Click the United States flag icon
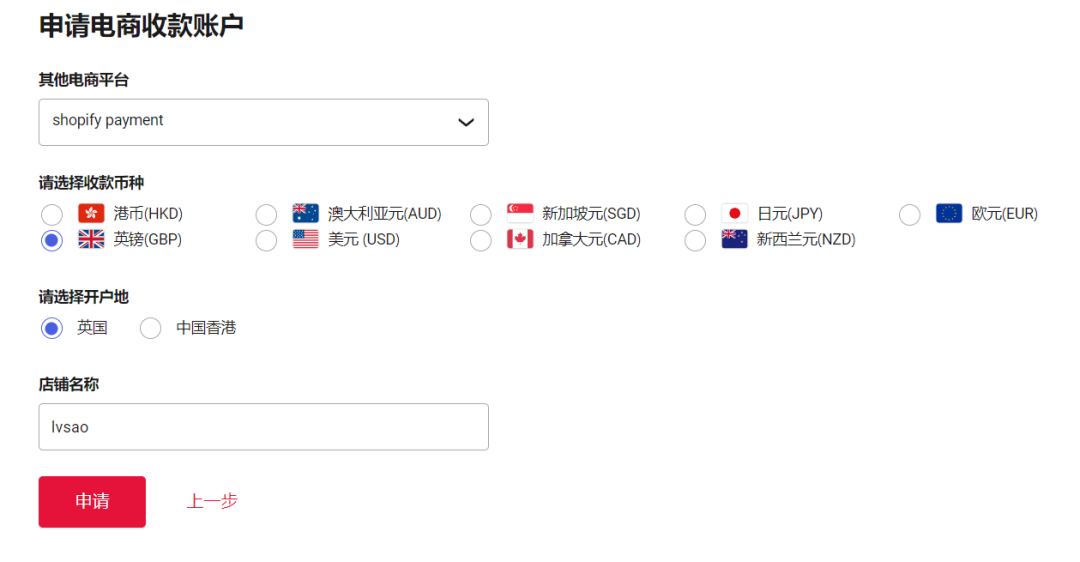1080x562 pixels. 305,239
